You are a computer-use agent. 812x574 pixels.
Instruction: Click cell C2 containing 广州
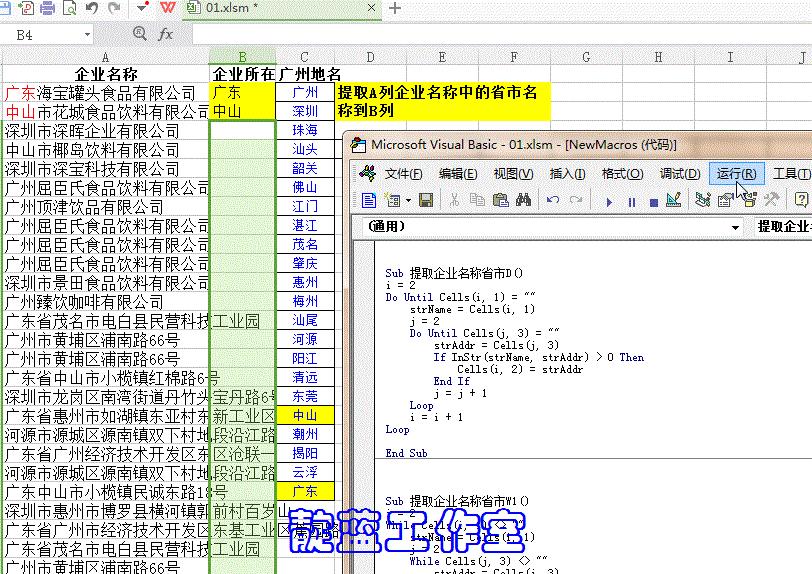[304, 93]
